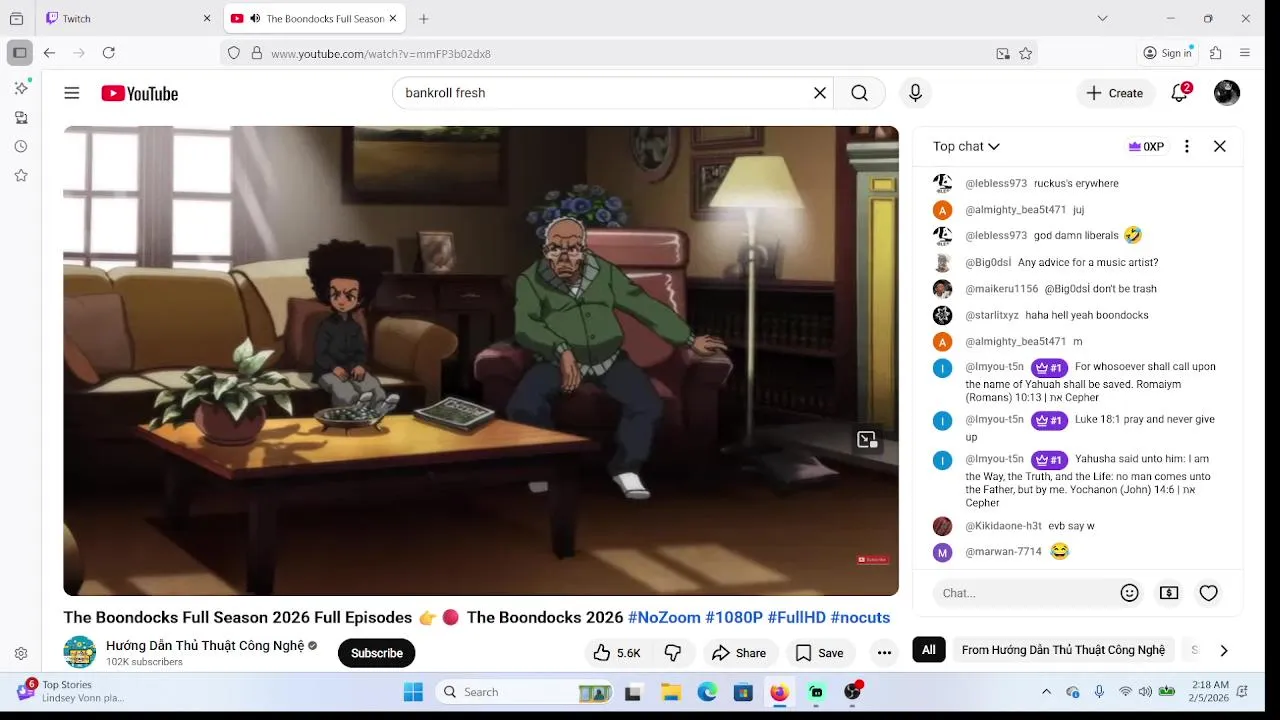The width and height of the screenshot is (1280, 720).
Task: Close the Boondocks YouTube tab
Action: coord(393,18)
